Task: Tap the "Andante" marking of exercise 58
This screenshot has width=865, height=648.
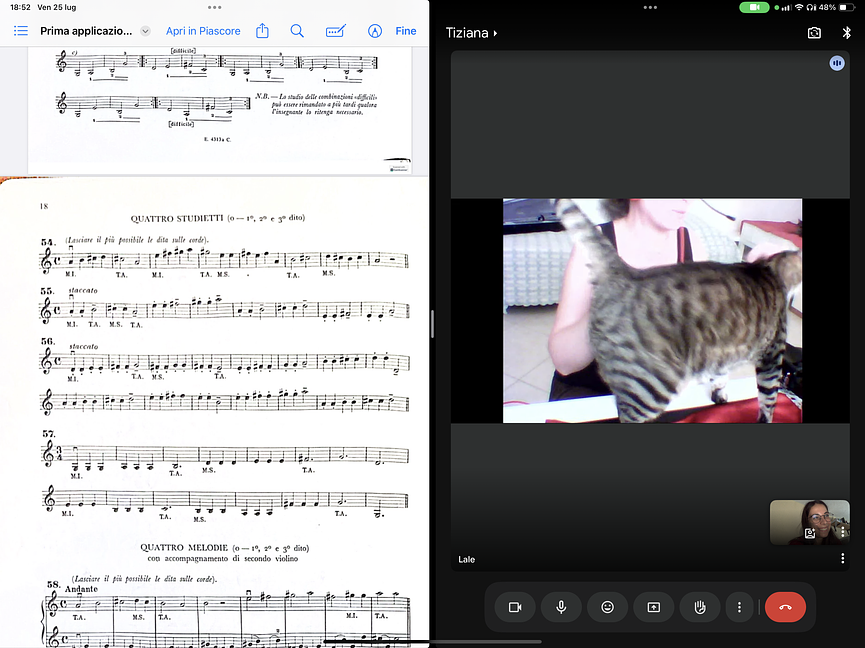Action: pos(81,589)
